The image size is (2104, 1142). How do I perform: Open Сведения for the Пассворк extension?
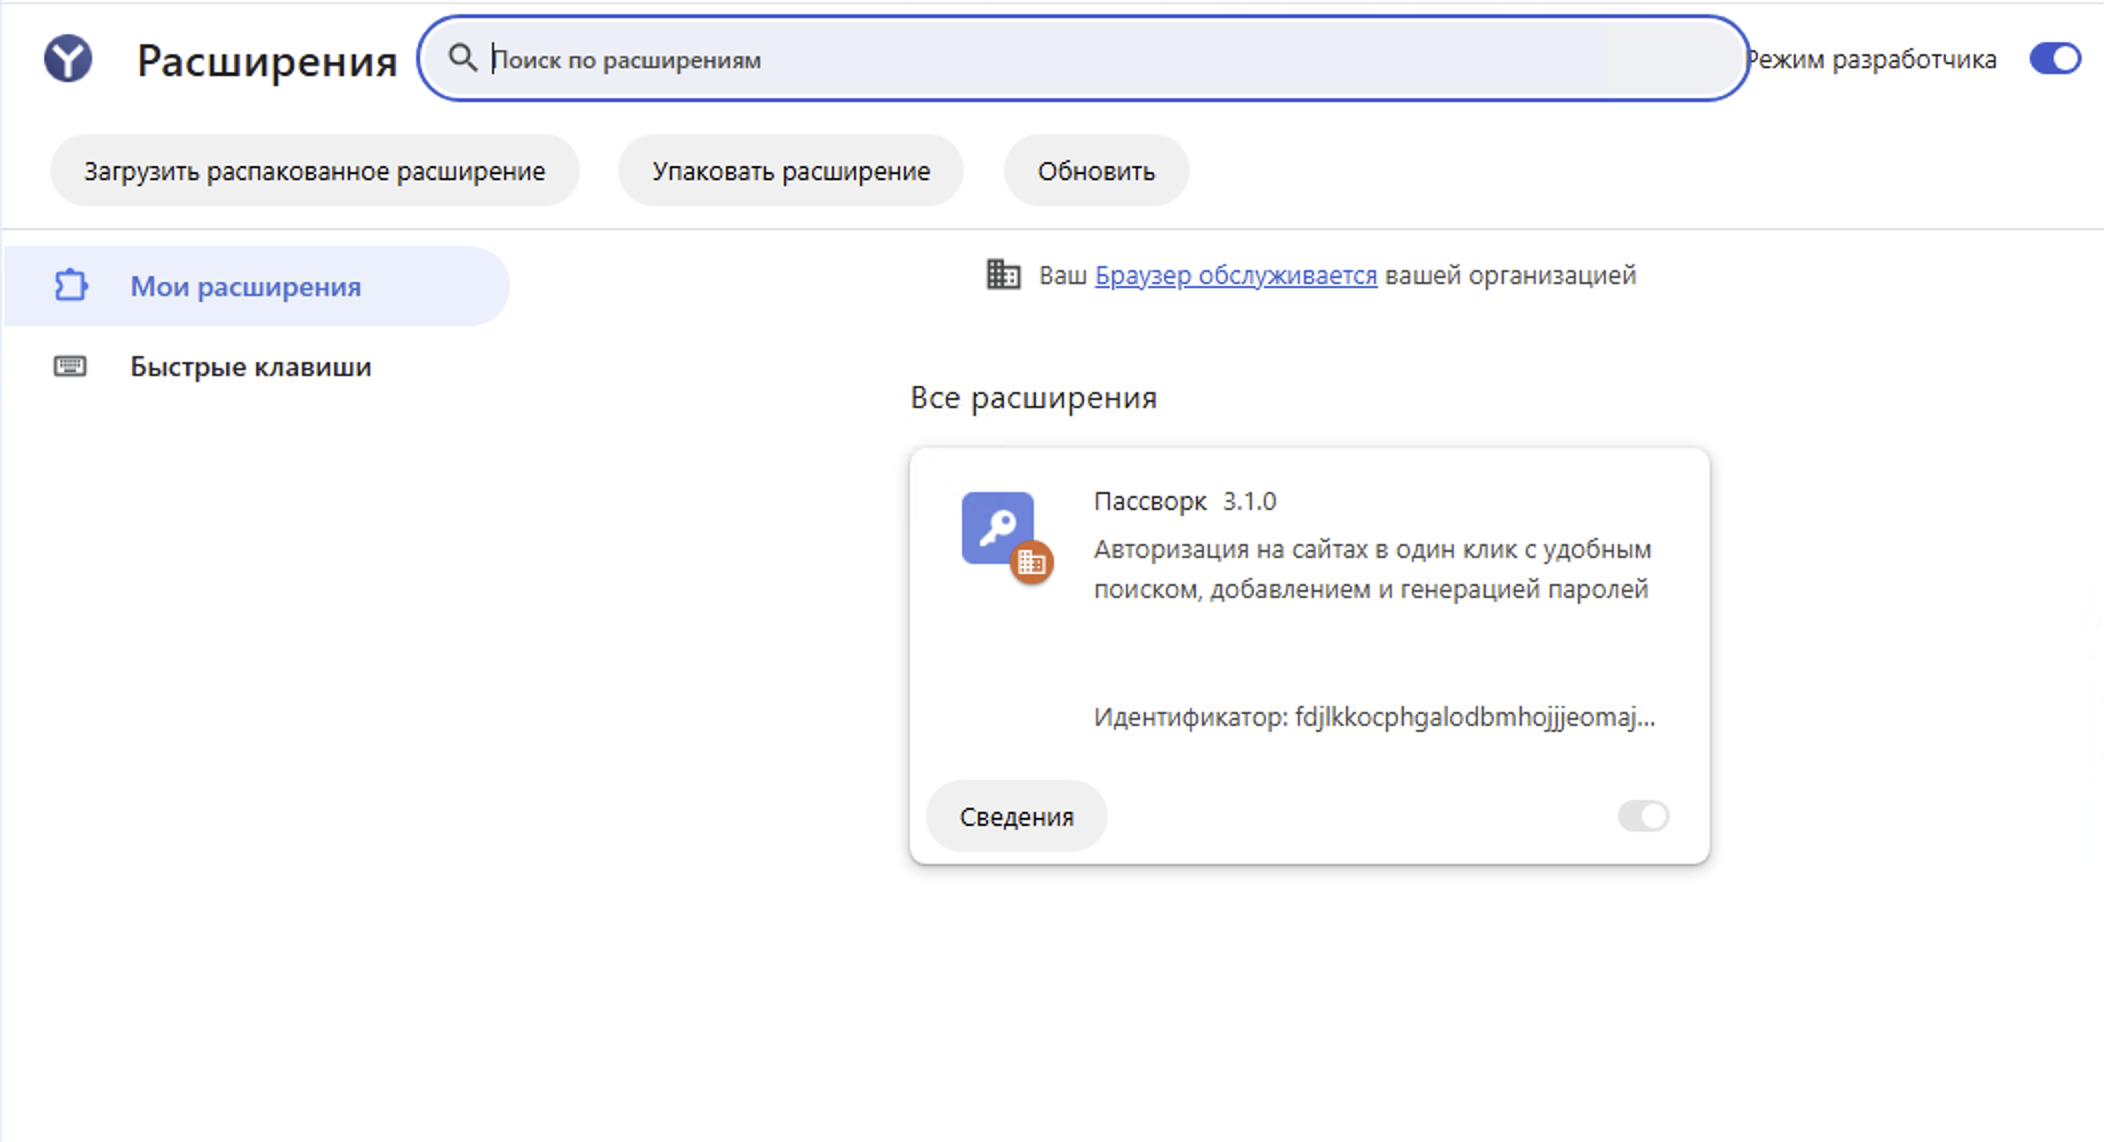coord(1016,816)
